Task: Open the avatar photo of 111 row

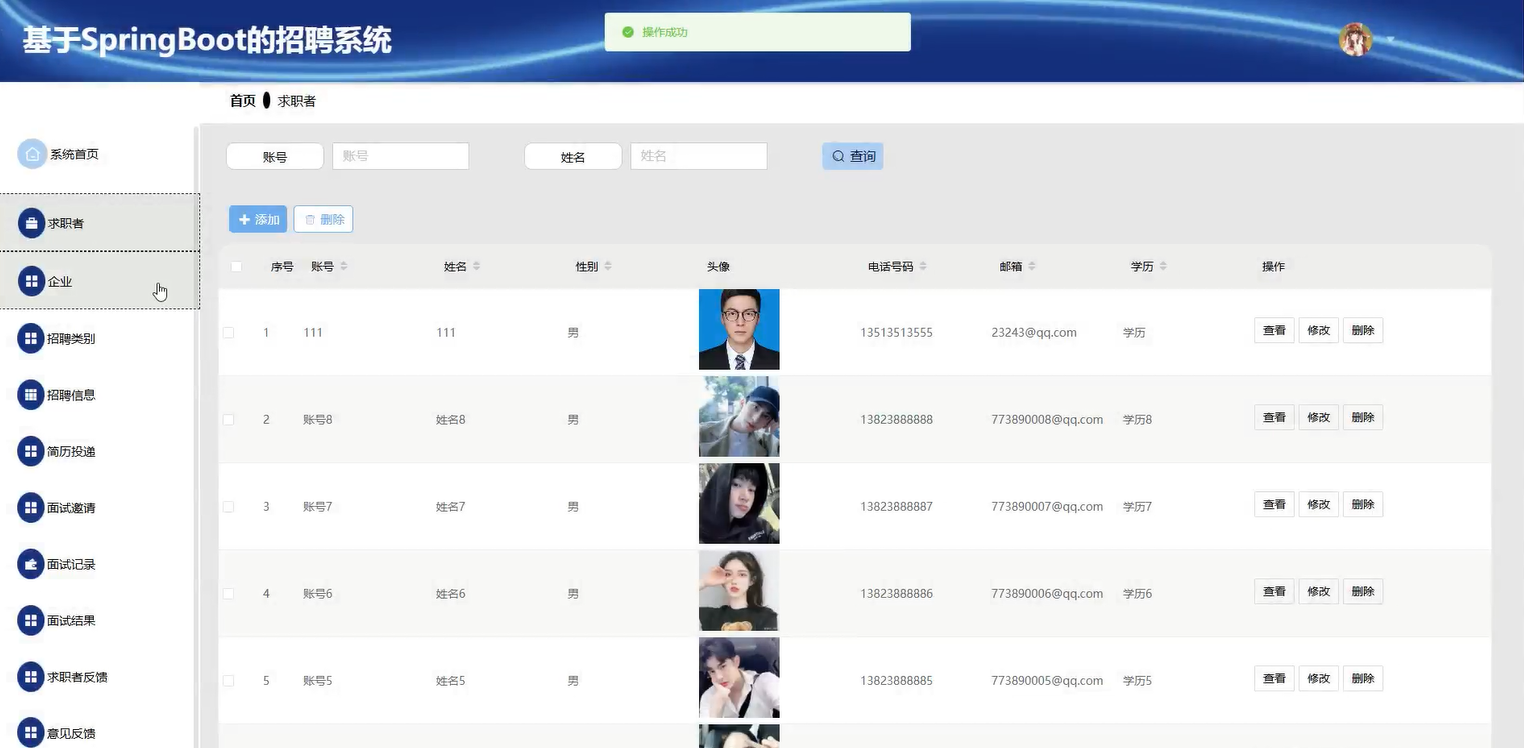Action: click(739, 330)
